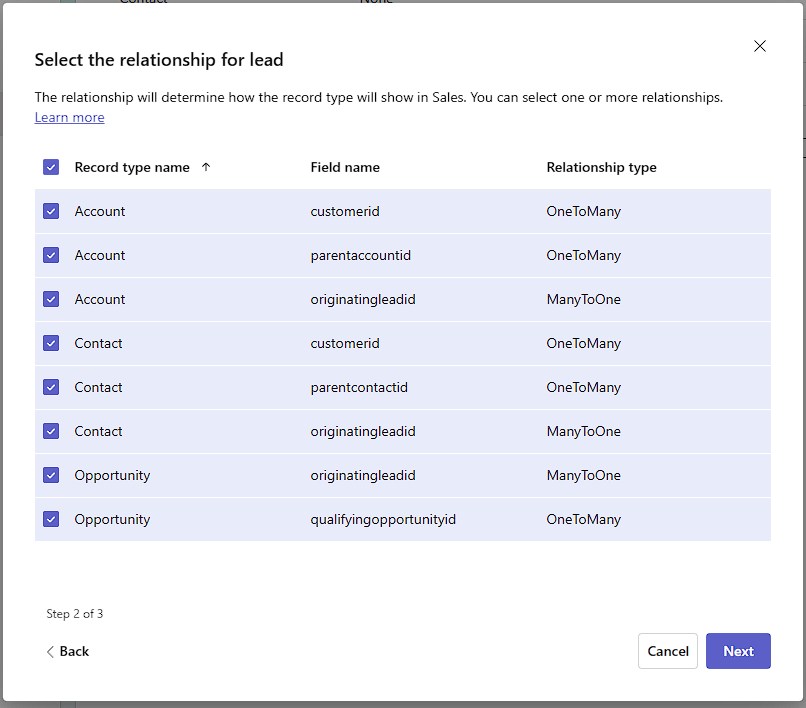Click the Field name column header
This screenshot has width=806, height=708.
[345, 167]
